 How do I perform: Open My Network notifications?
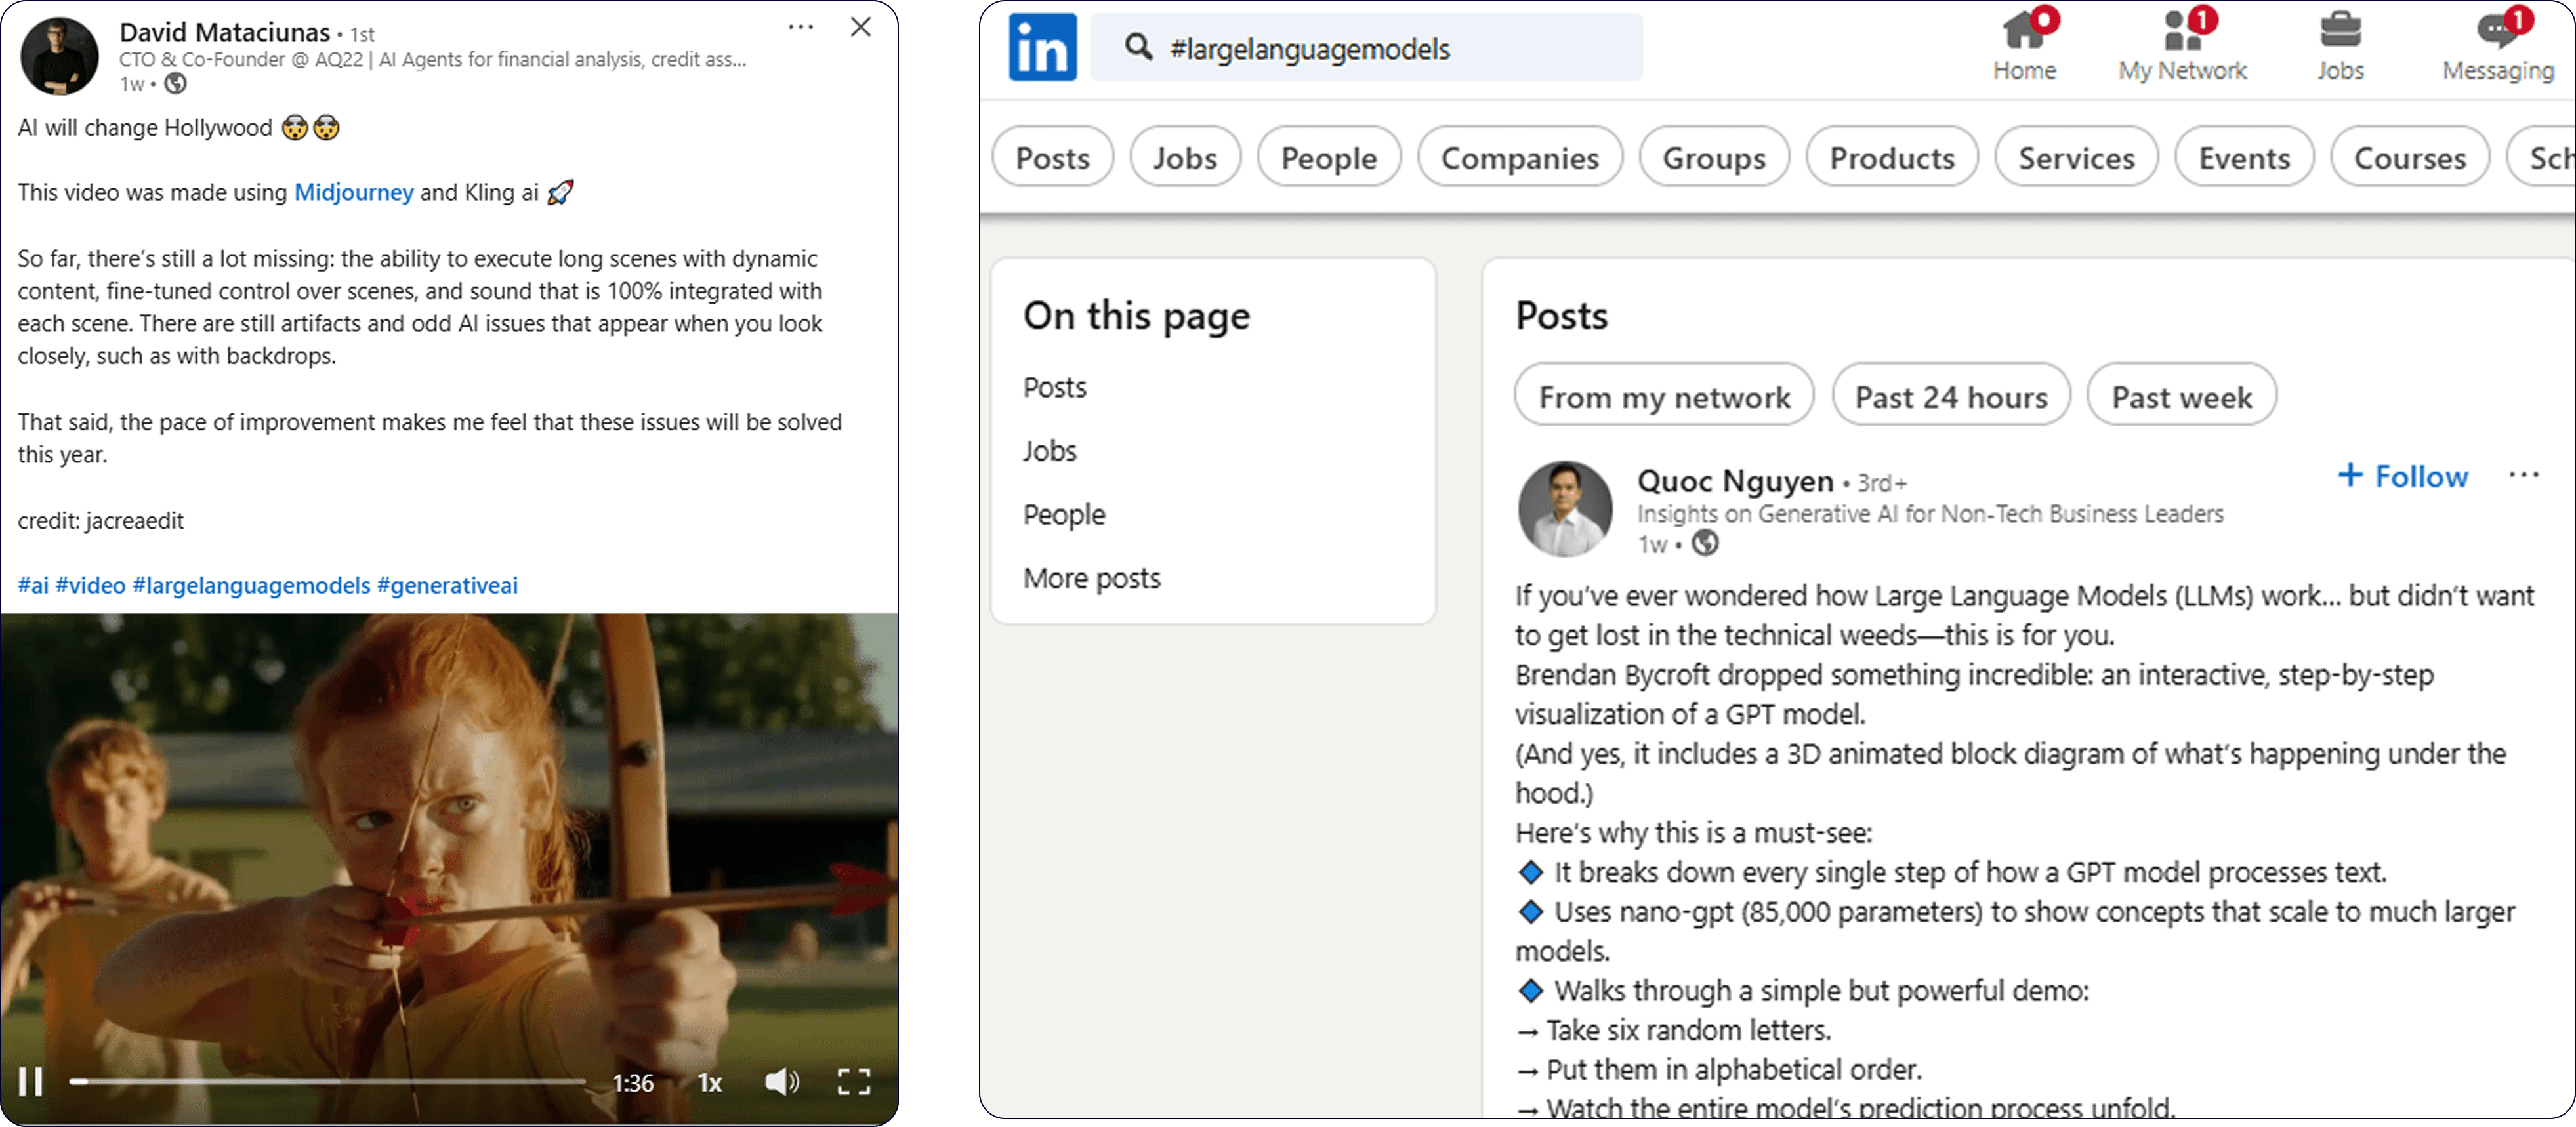pos(2182,46)
